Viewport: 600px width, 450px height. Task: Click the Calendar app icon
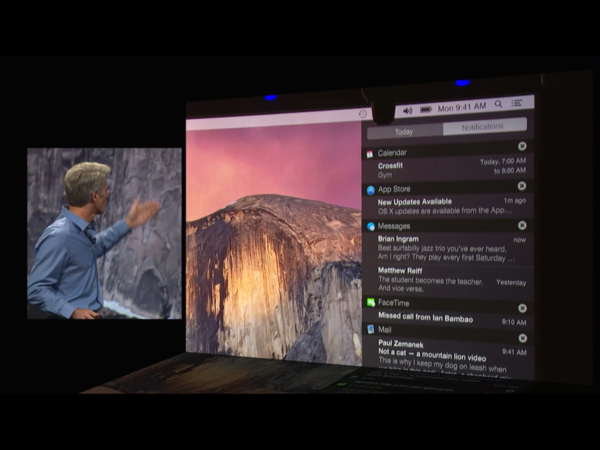[x=370, y=154]
